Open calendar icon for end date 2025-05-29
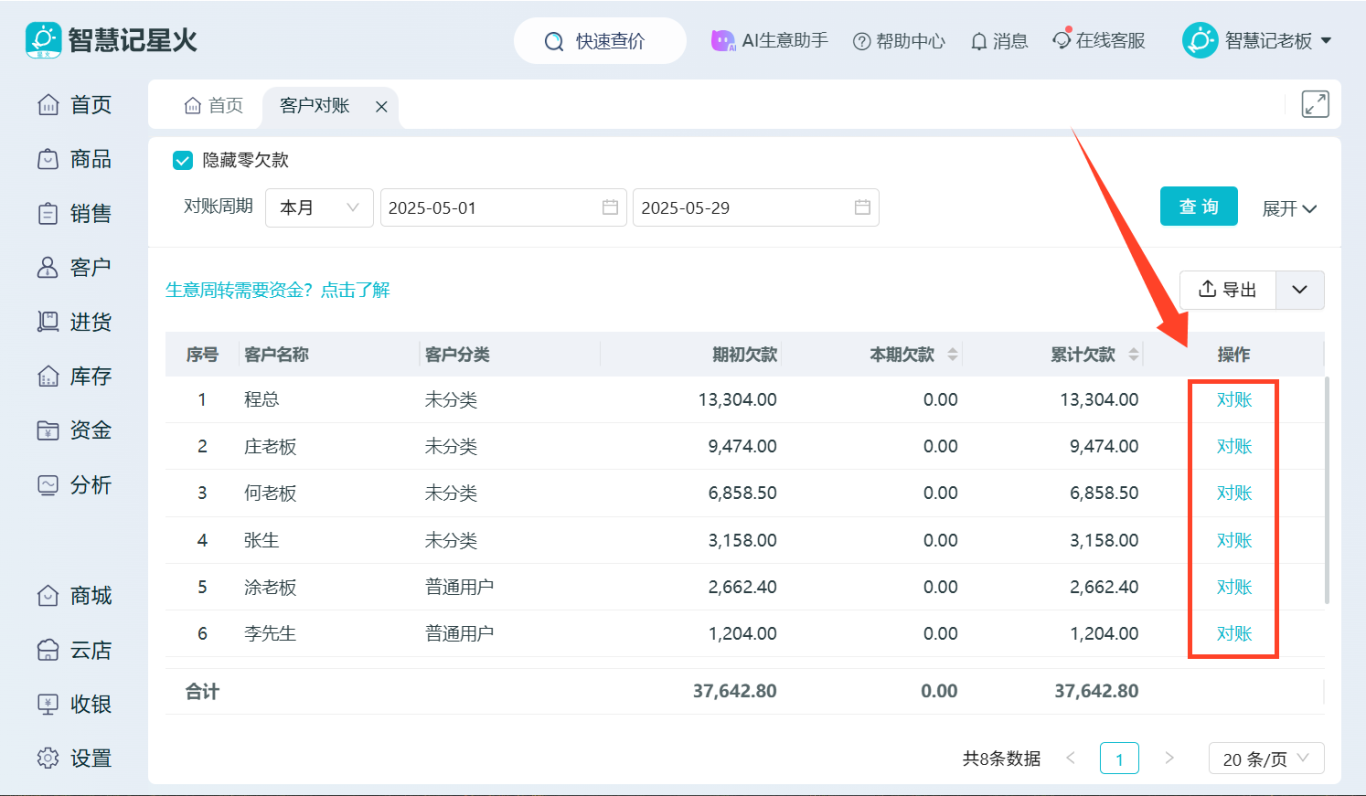1366x796 pixels. click(862, 208)
